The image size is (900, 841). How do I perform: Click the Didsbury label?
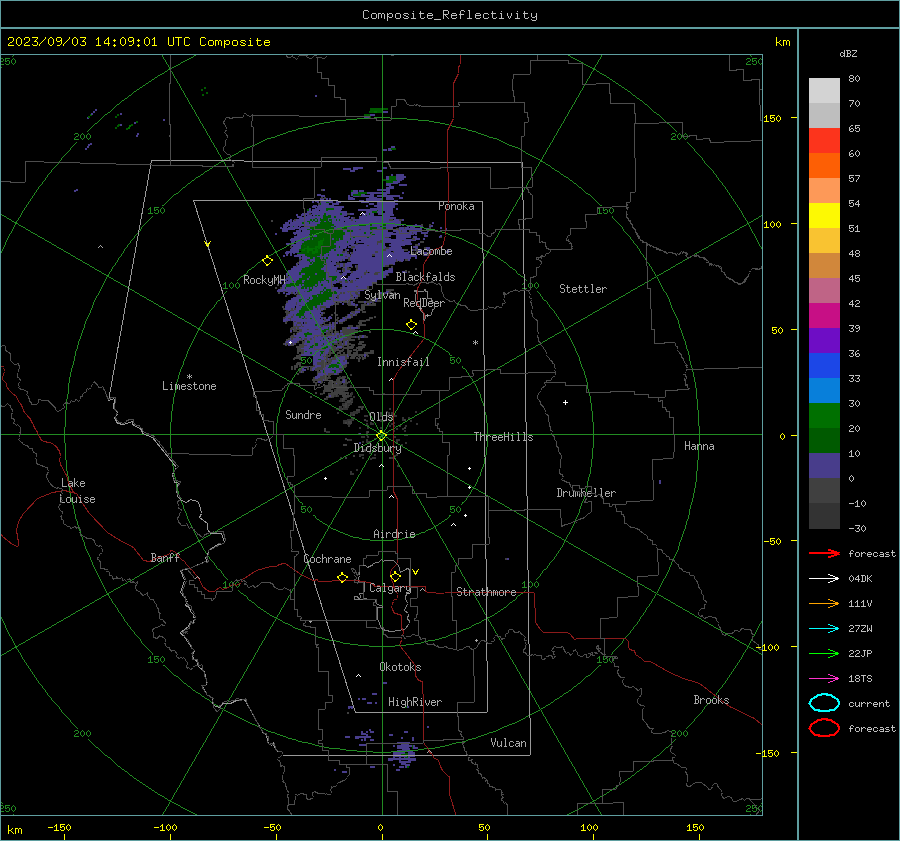pos(378,448)
